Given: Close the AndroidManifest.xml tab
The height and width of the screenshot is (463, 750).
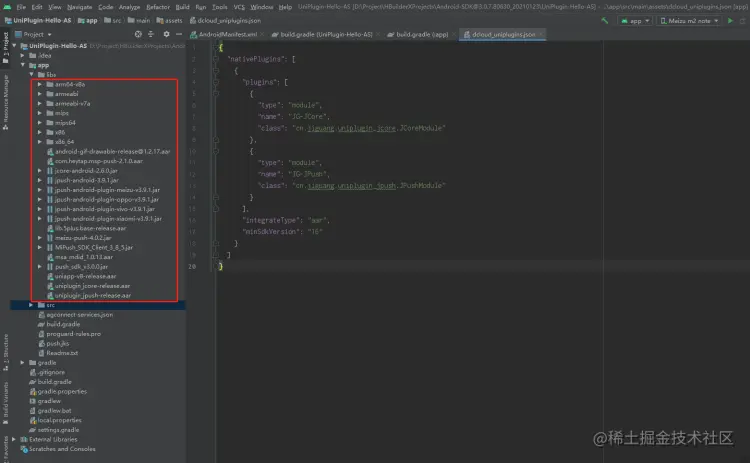Looking at the screenshot, I should (262, 34).
